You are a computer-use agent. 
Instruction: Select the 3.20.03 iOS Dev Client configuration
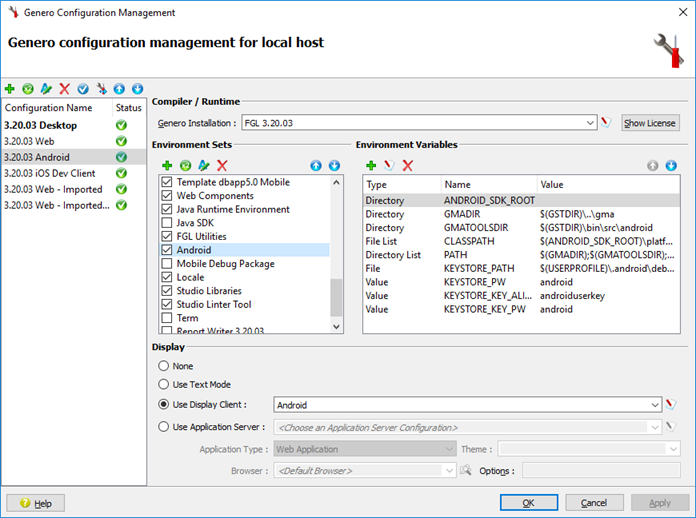point(57,173)
